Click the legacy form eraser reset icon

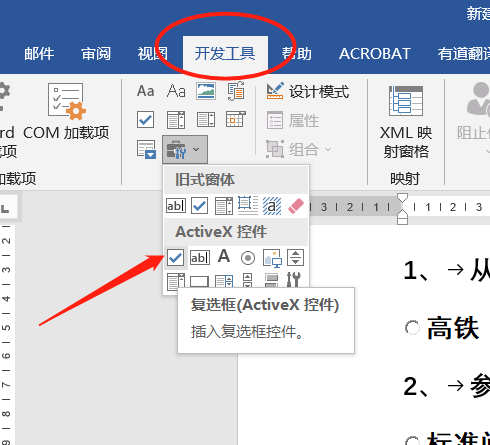pyautogui.click(x=296, y=206)
